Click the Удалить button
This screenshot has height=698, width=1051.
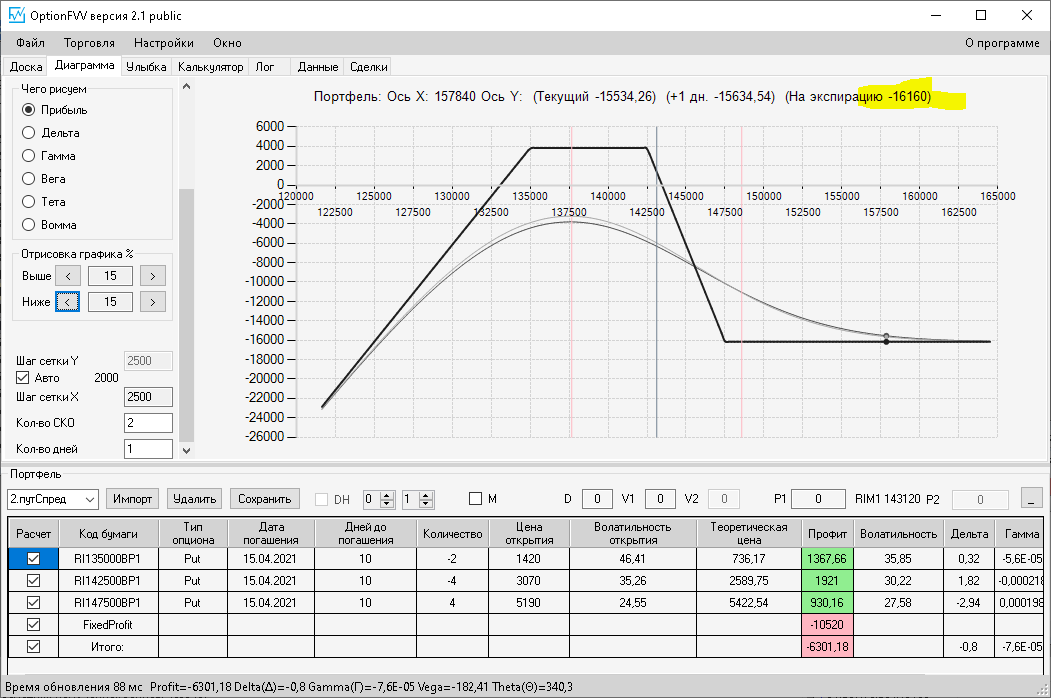coord(194,499)
